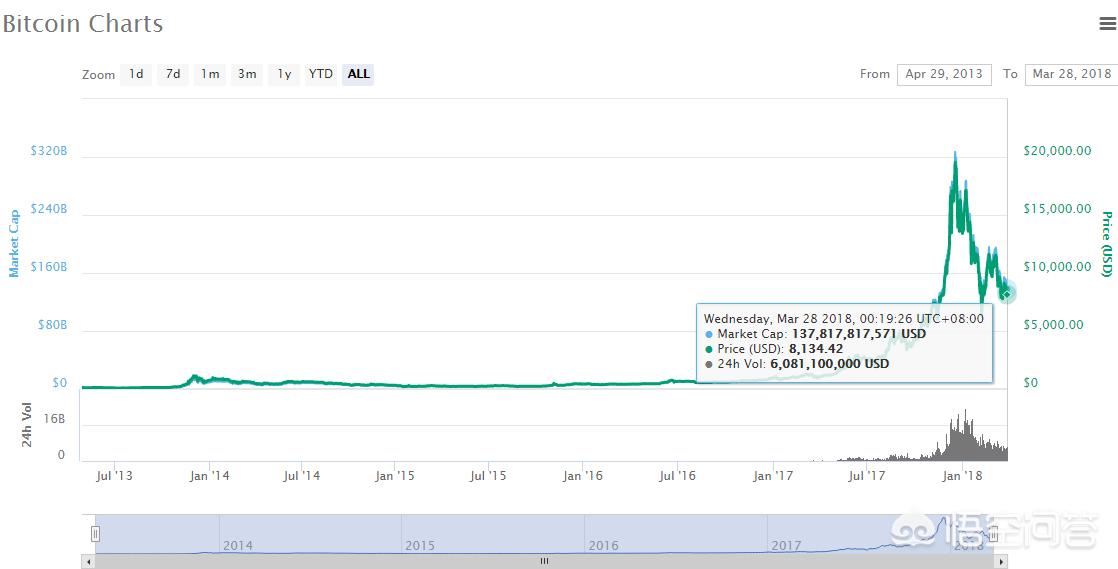Set zoom range to 1m
Image resolution: width=1118 pixels, height=569 pixels.
pyautogui.click(x=210, y=74)
